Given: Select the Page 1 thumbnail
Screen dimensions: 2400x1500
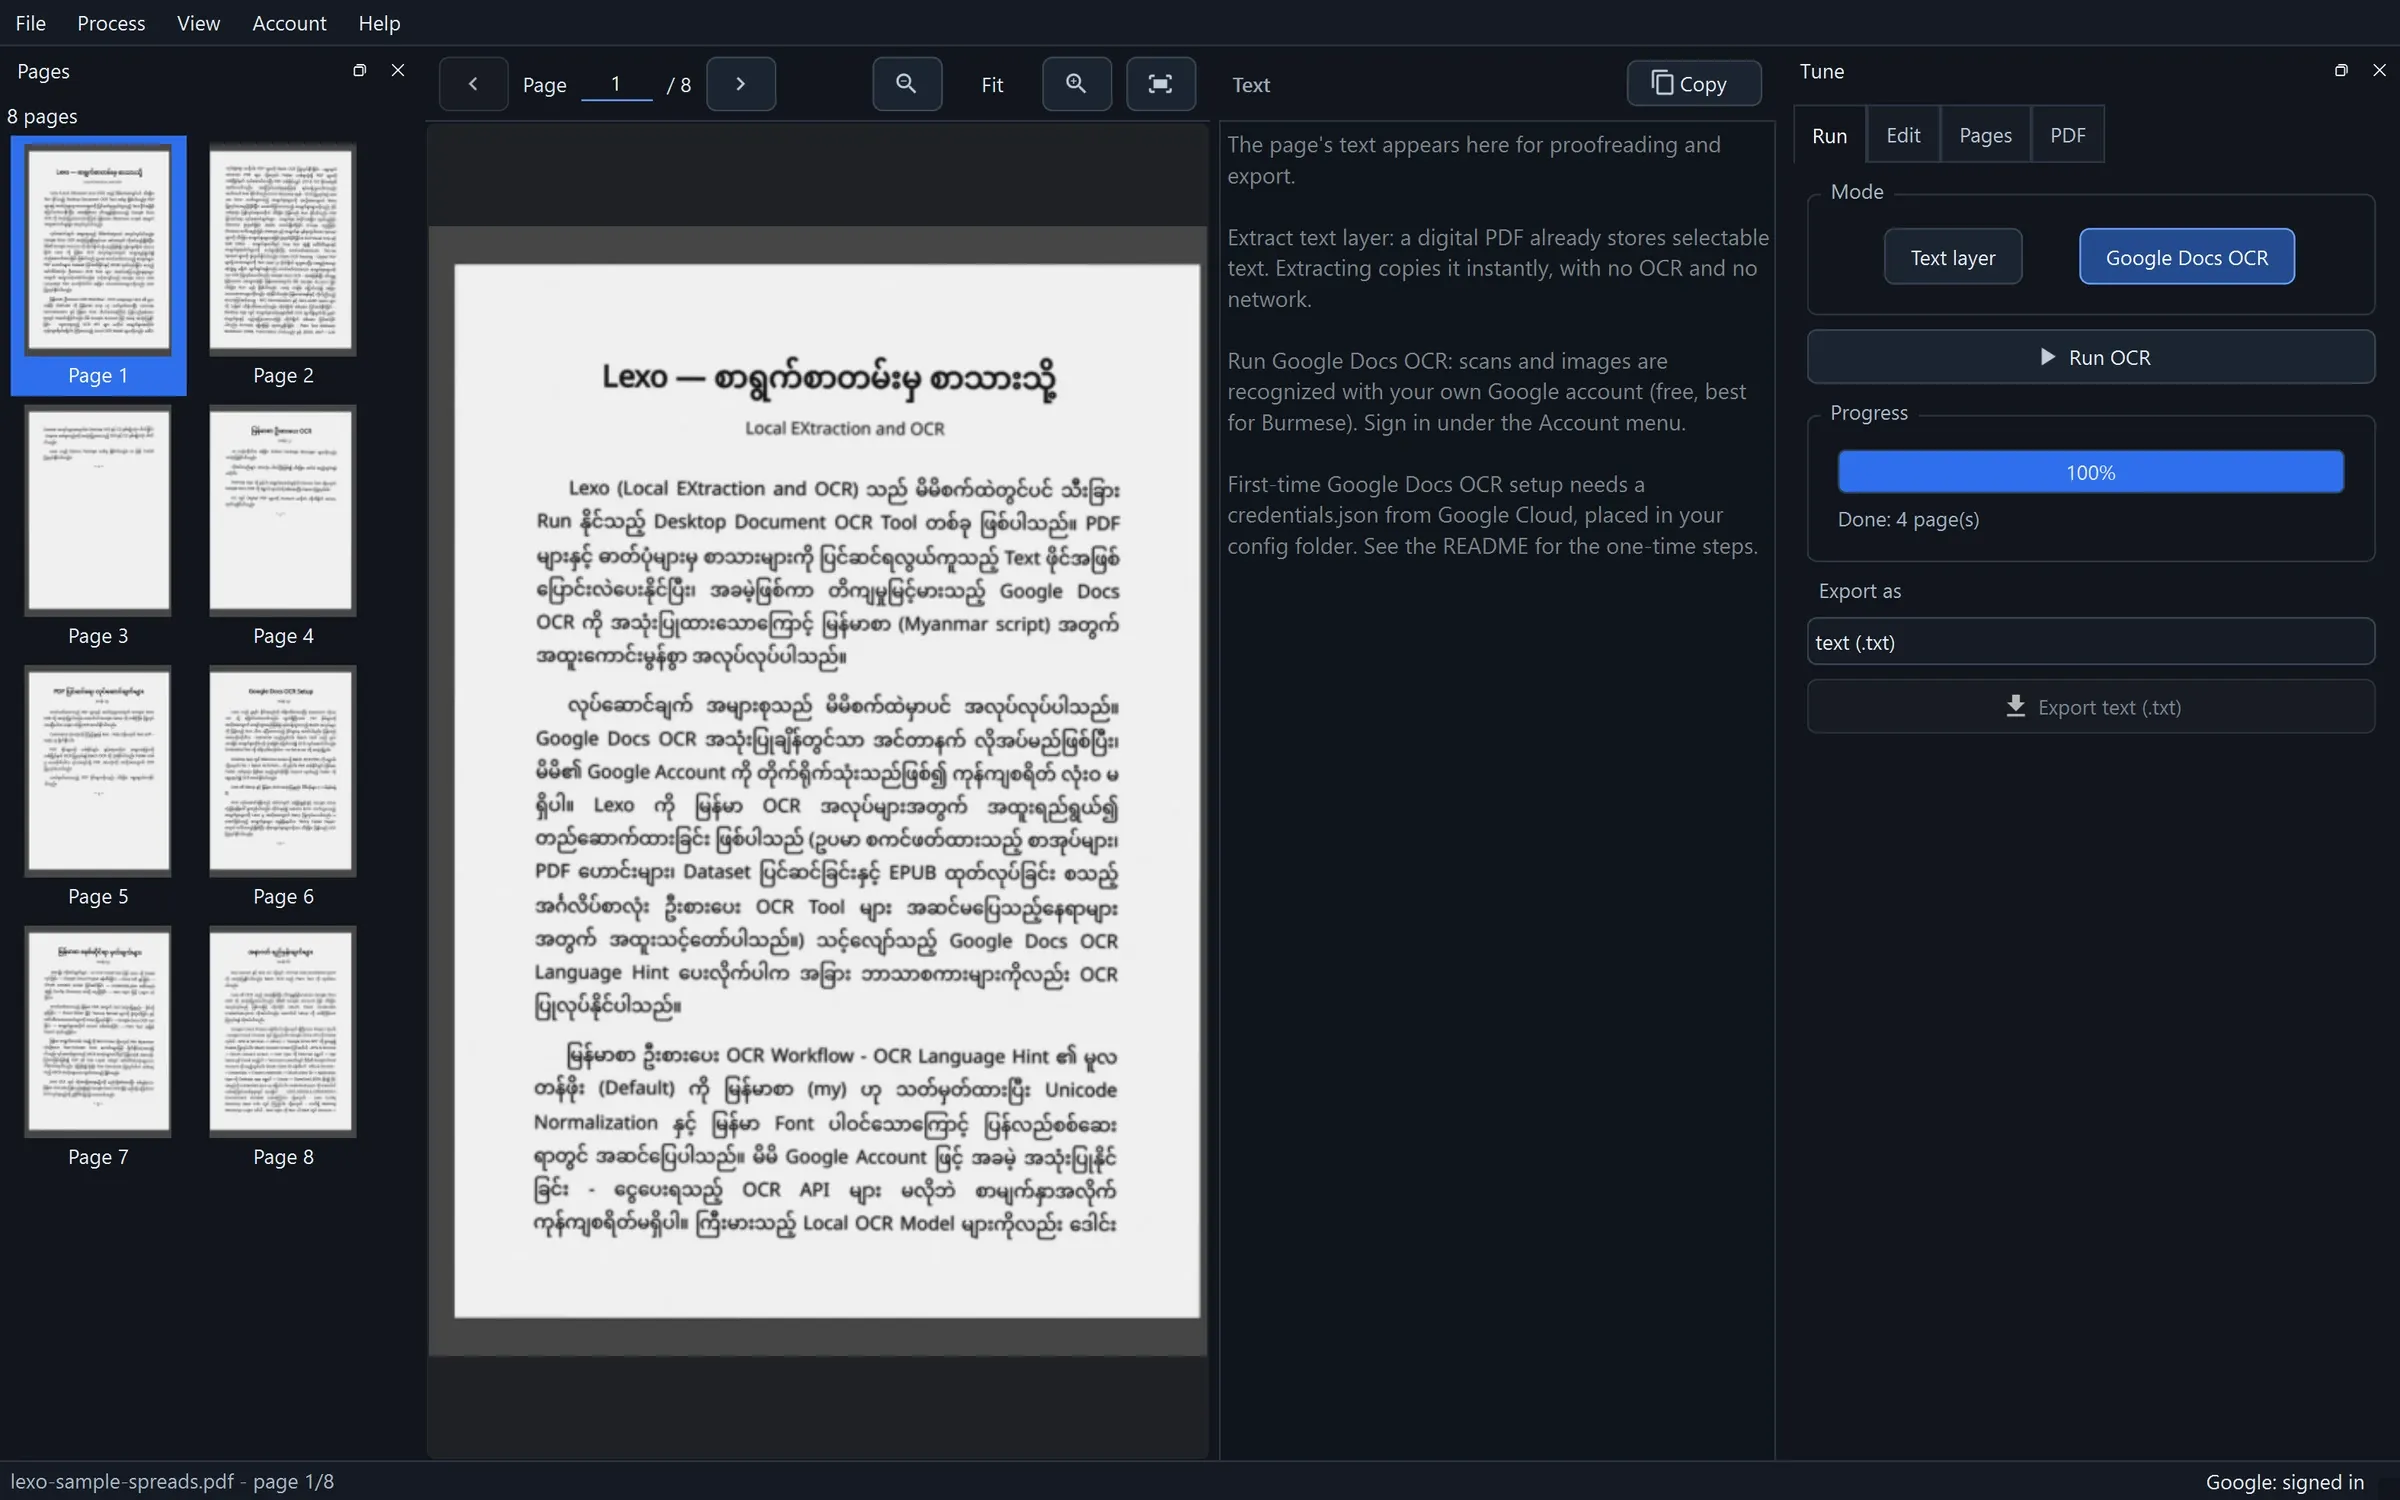Looking at the screenshot, I should pyautogui.click(x=98, y=265).
